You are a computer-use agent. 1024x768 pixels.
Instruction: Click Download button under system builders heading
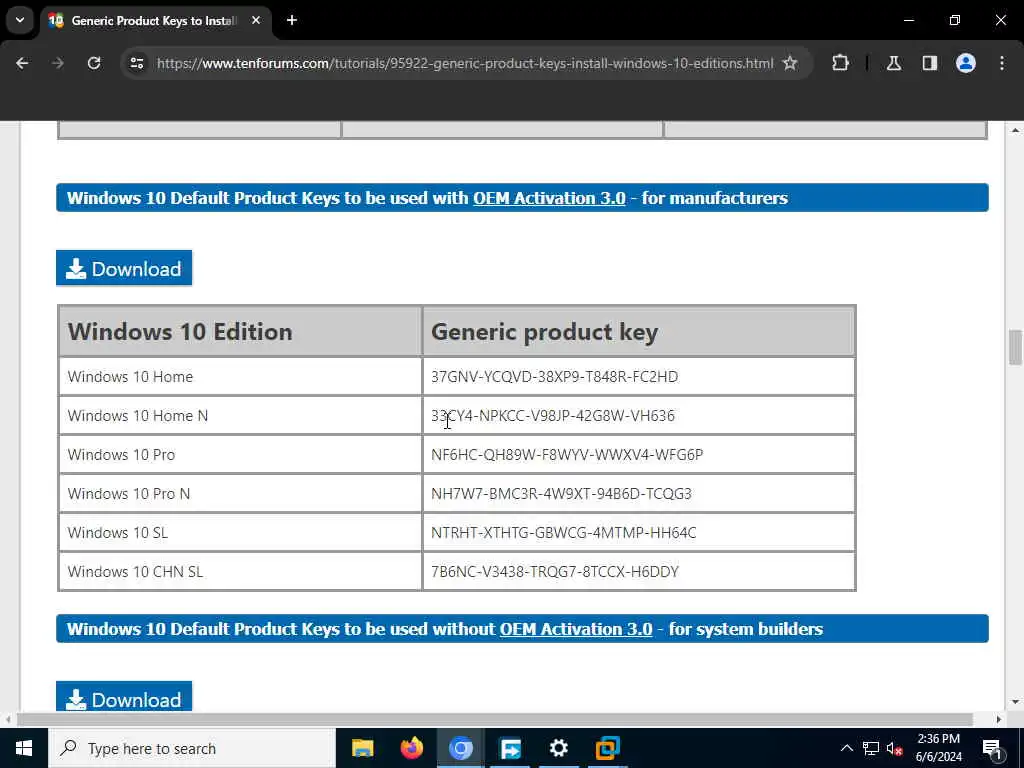pyautogui.click(x=124, y=696)
